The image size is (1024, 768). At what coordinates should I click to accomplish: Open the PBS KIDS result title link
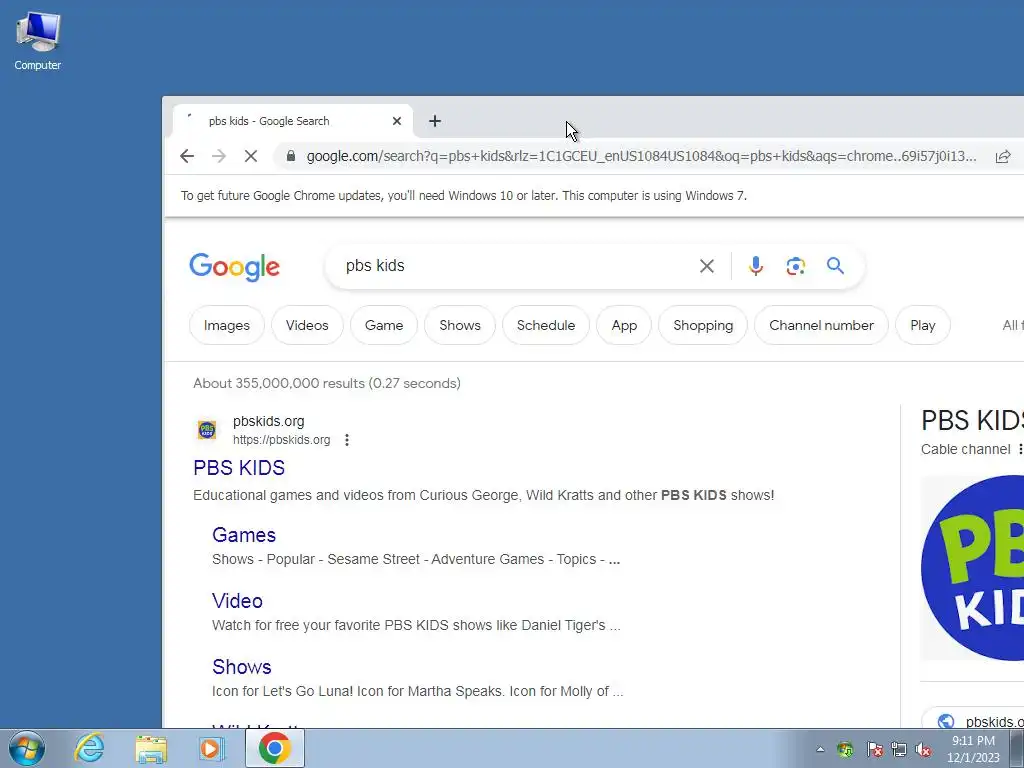point(239,468)
